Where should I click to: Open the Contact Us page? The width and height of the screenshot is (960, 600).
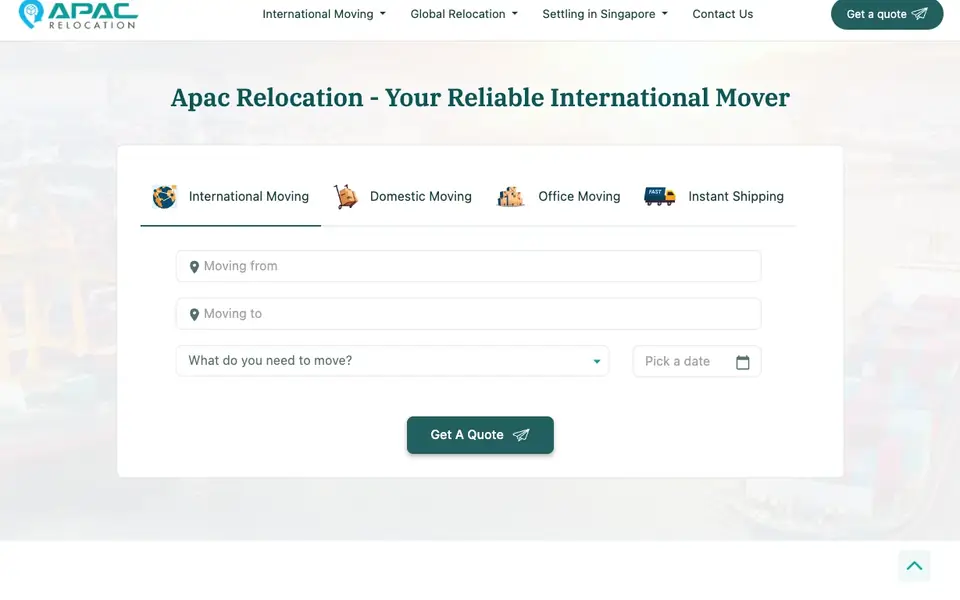point(722,14)
